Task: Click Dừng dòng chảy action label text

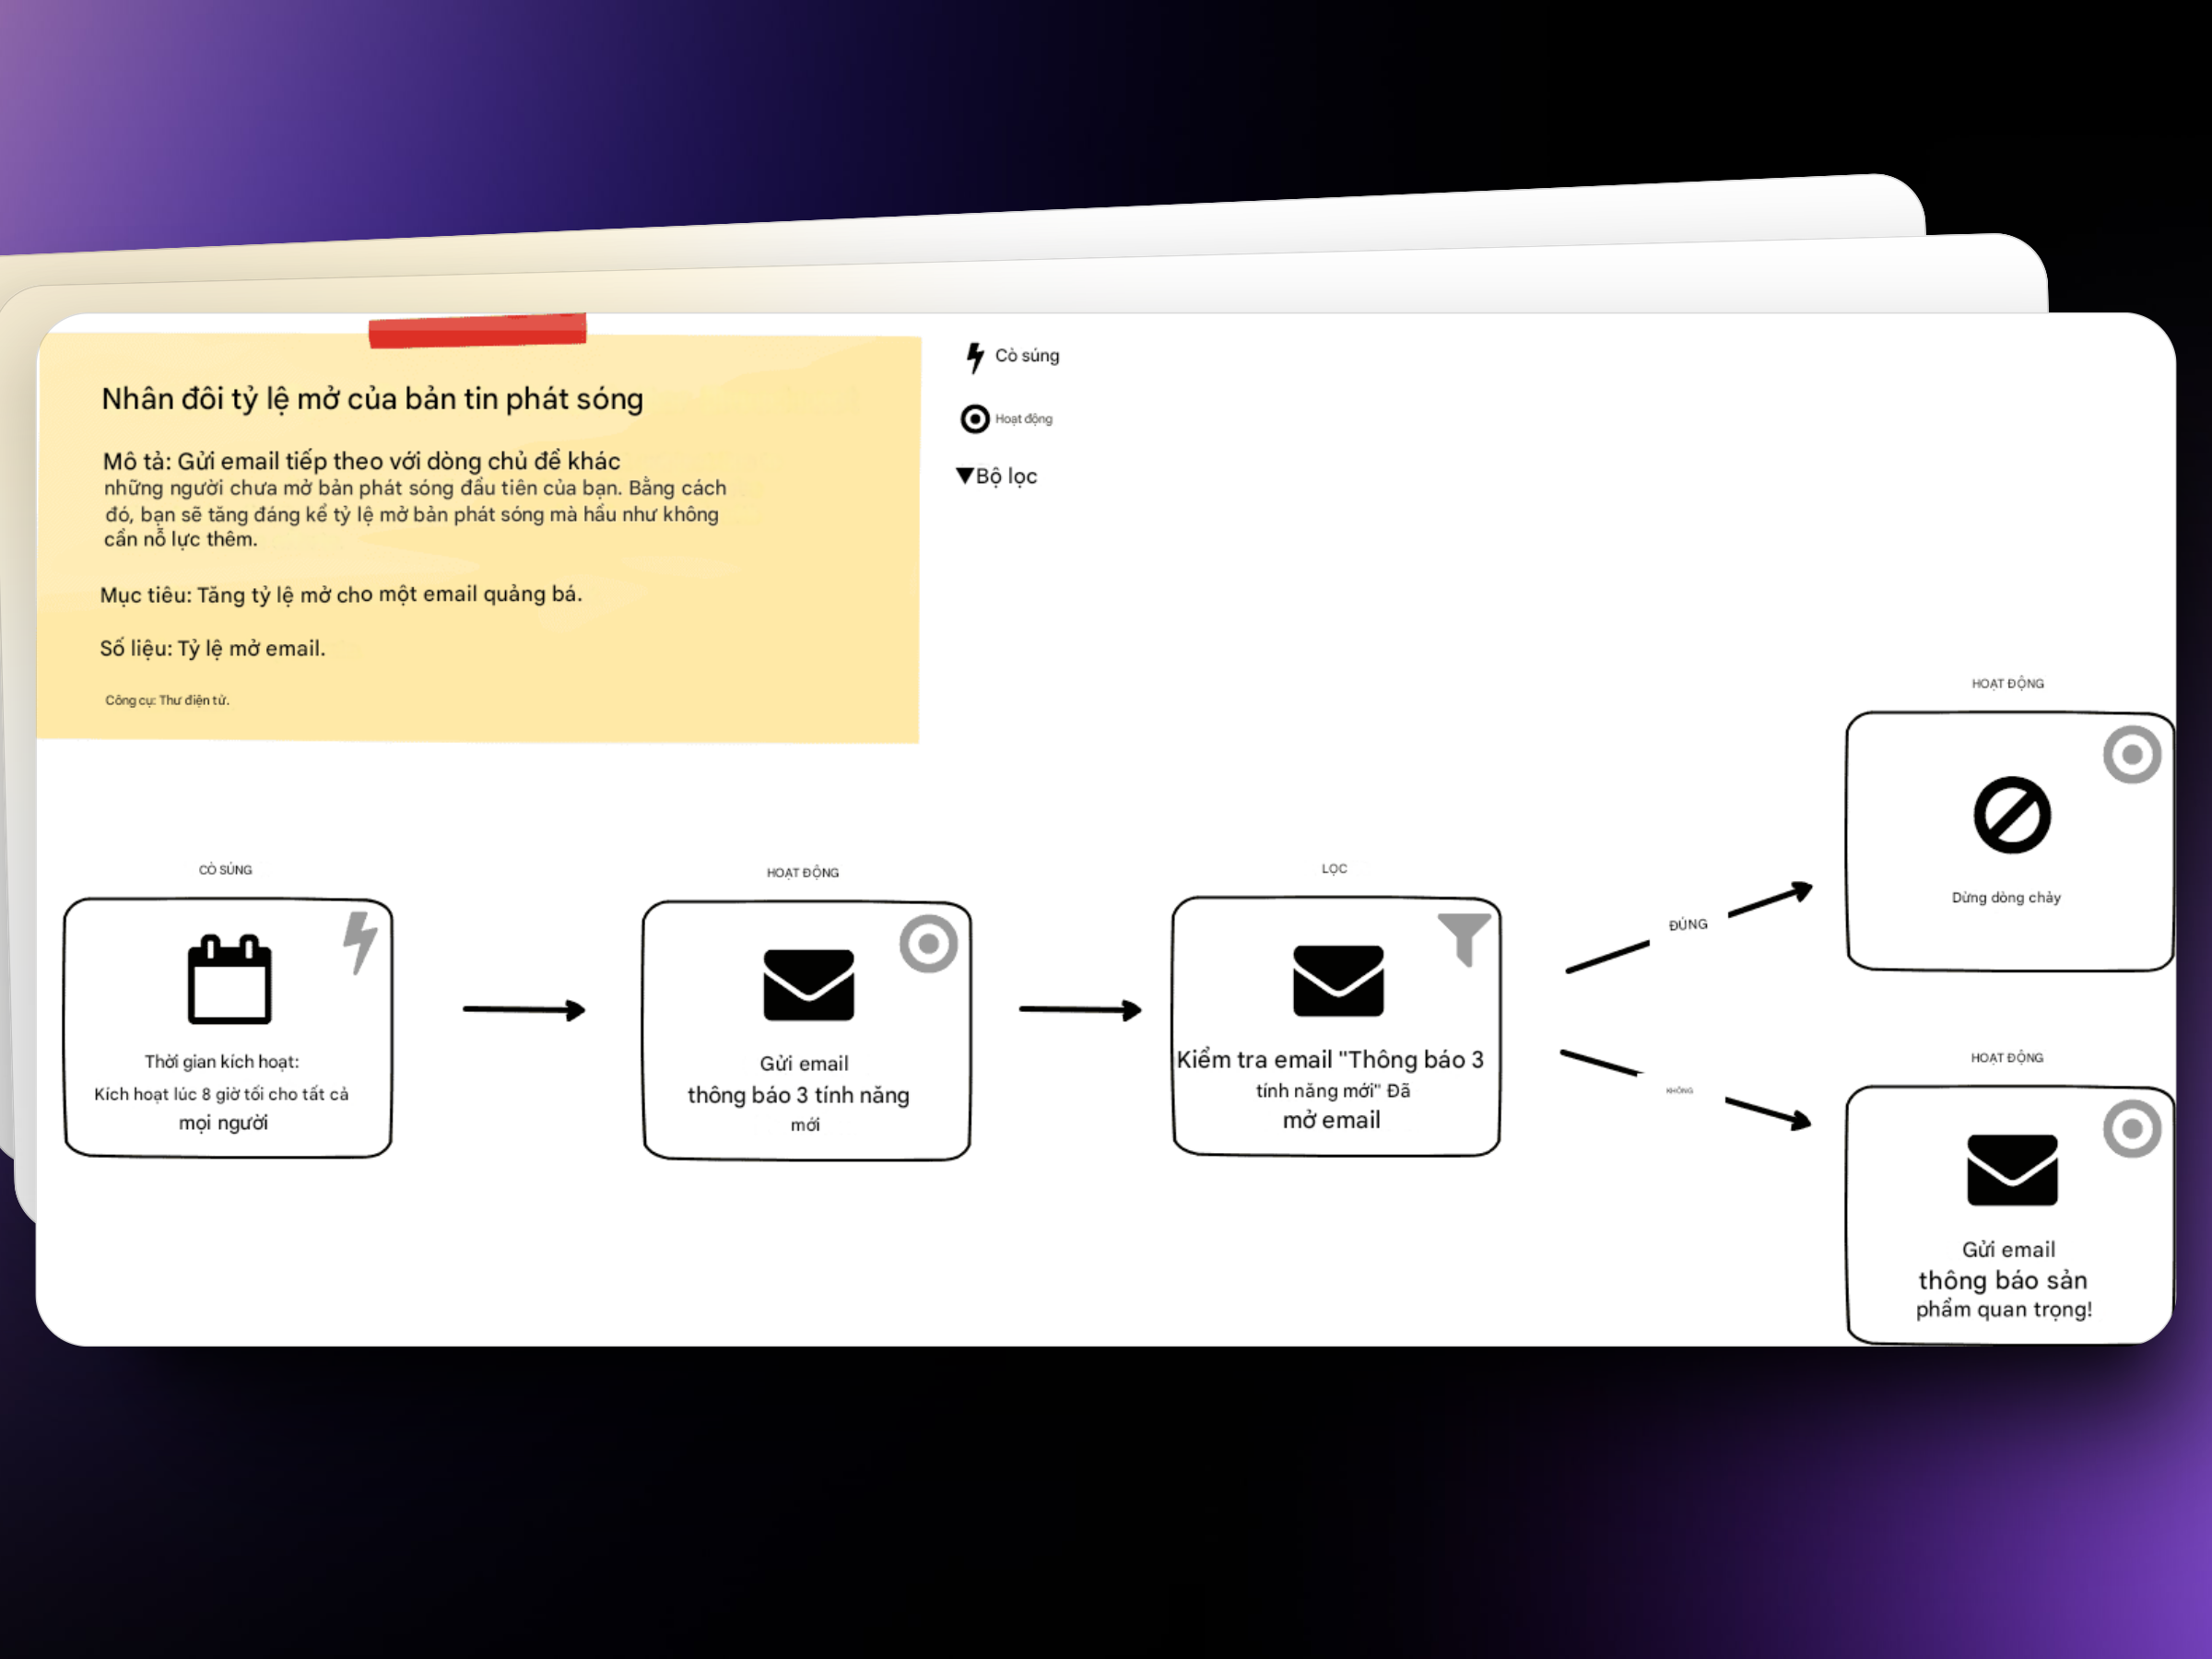Action: tap(2008, 902)
